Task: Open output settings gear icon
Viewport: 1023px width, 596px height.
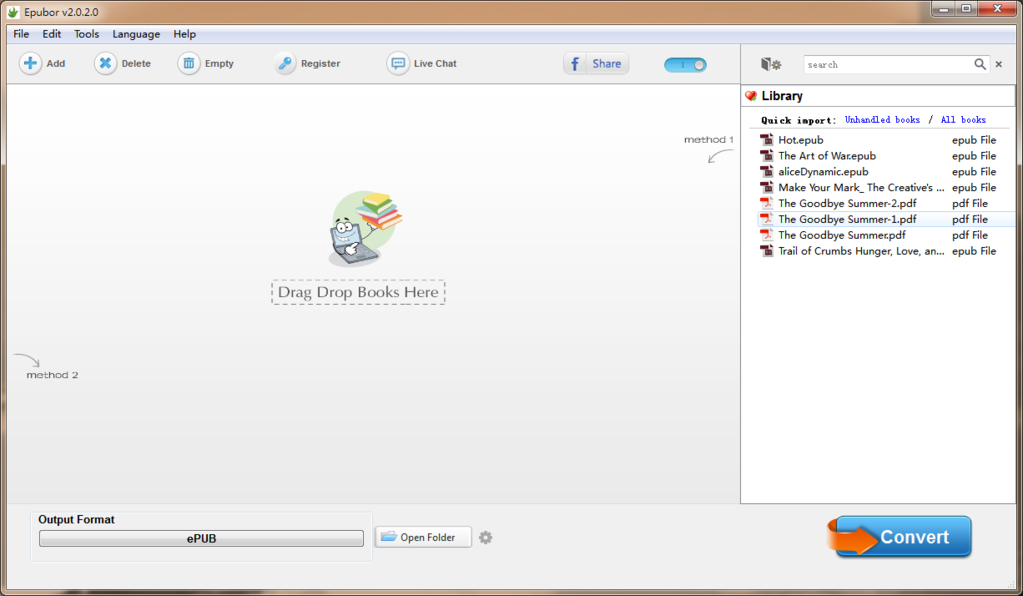Action: pyautogui.click(x=485, y=538)
